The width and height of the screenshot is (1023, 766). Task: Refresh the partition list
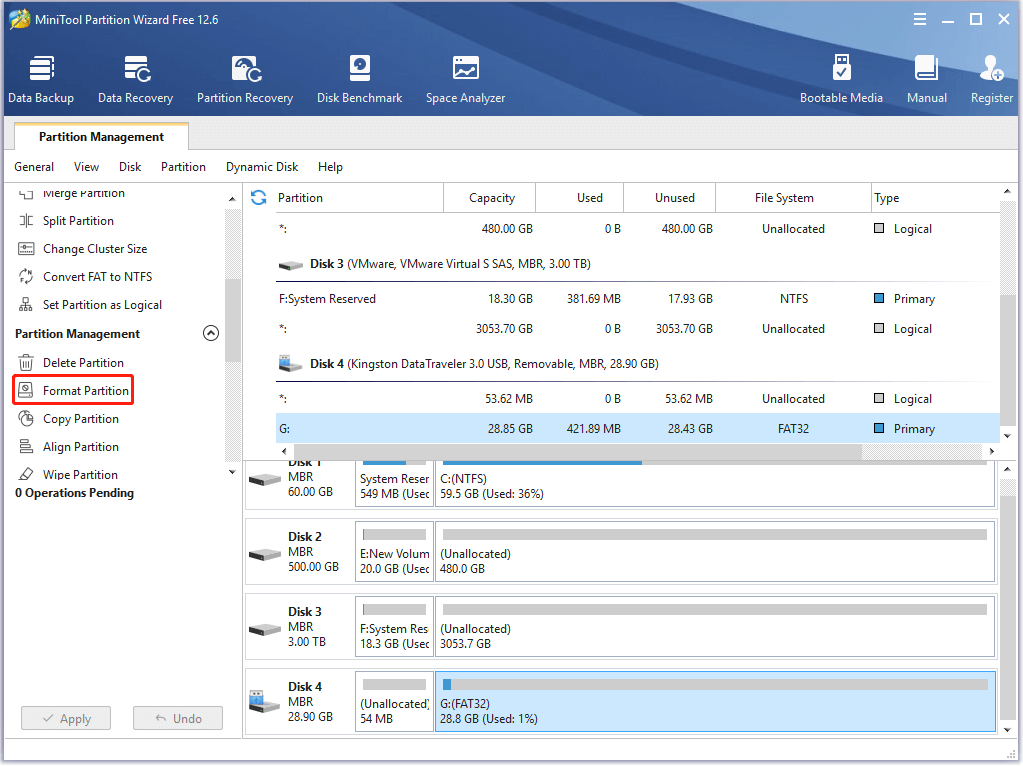coord(259,197)
